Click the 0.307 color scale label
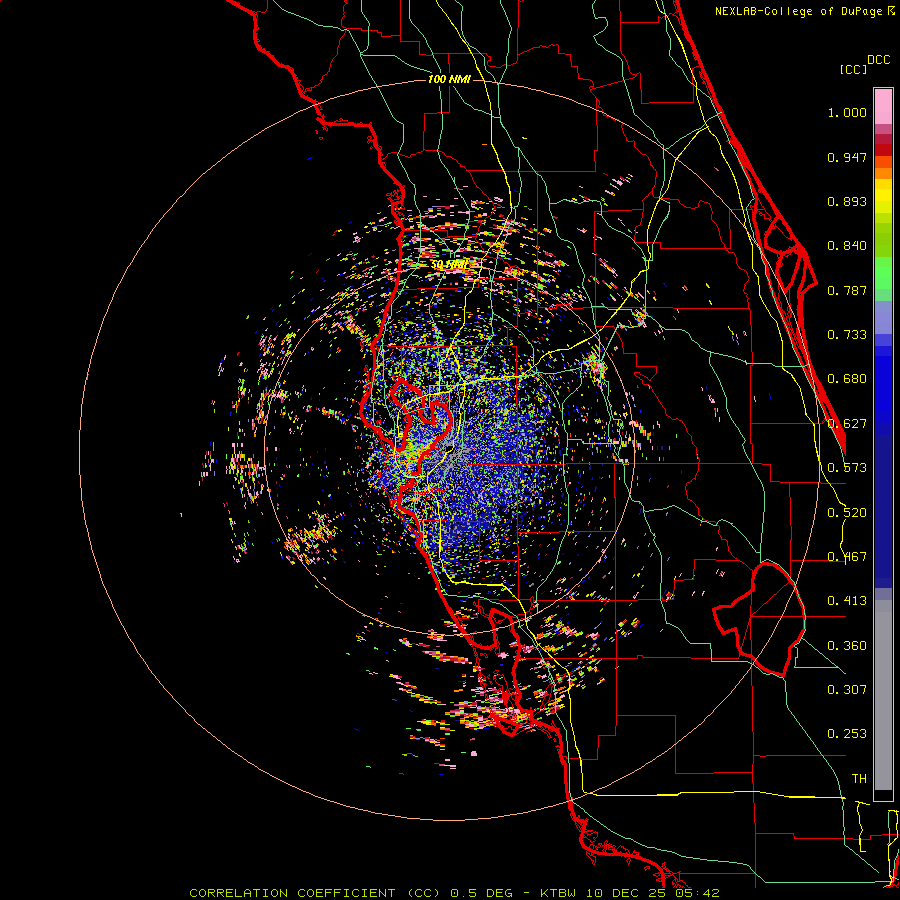This screenshot has height=900, width=900. tap(847, 690)
